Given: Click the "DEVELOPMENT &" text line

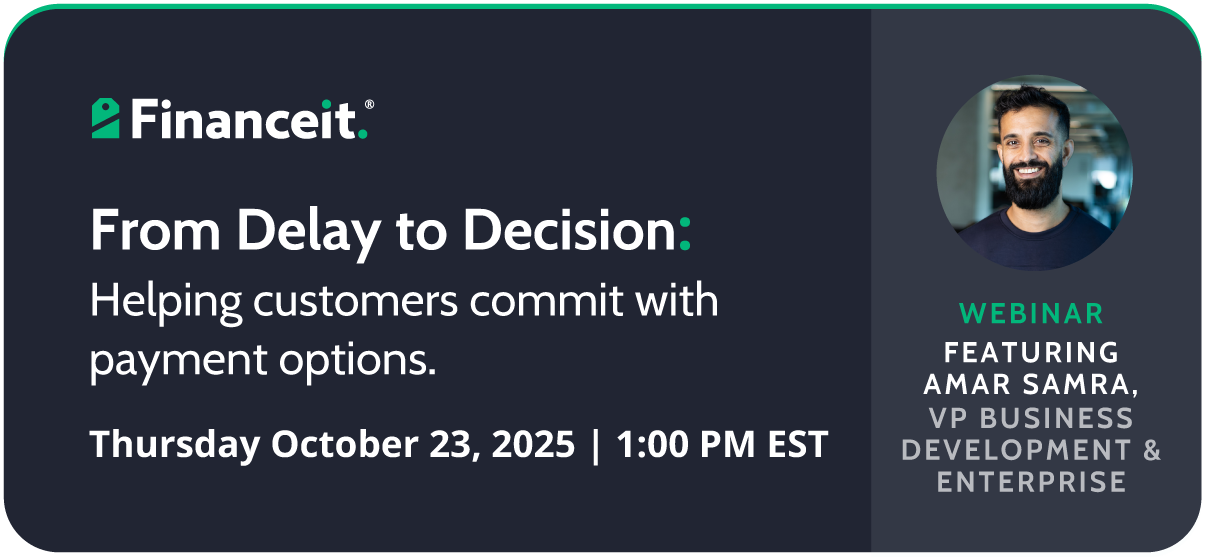Looking at the screenshot, I should [x=1032, y=450].
